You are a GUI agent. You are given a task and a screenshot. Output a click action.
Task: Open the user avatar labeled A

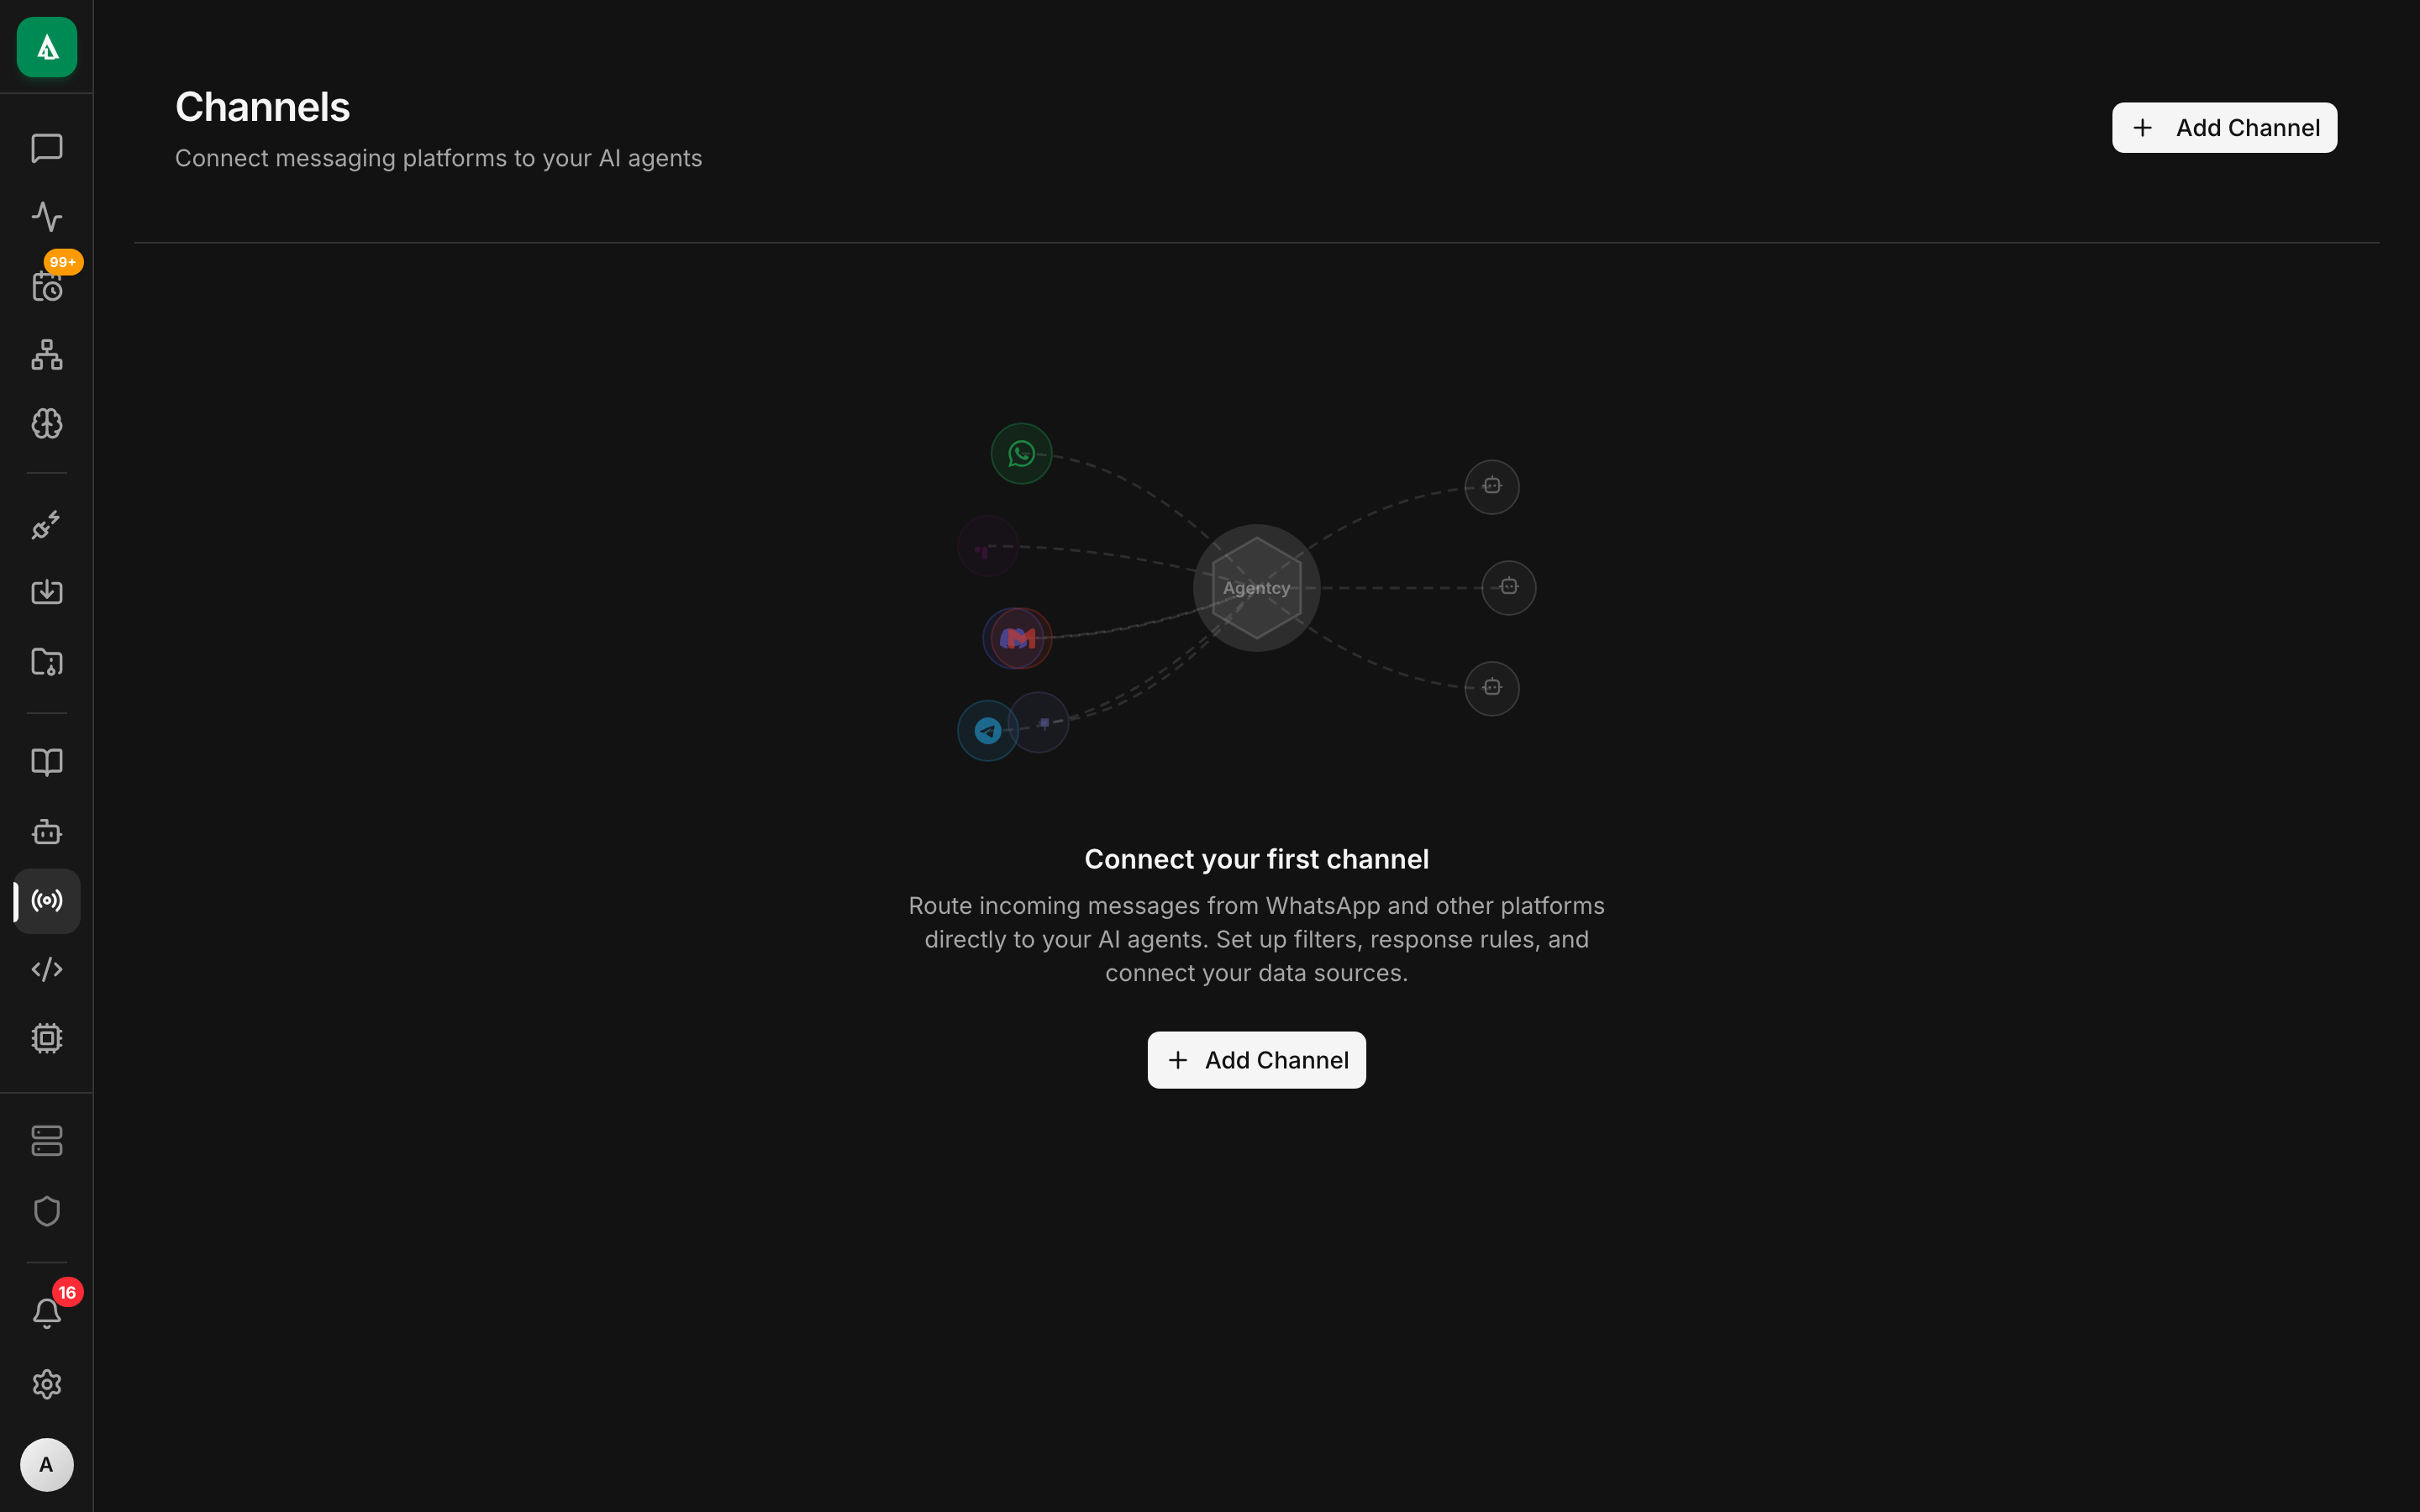tap(46, 1464)
